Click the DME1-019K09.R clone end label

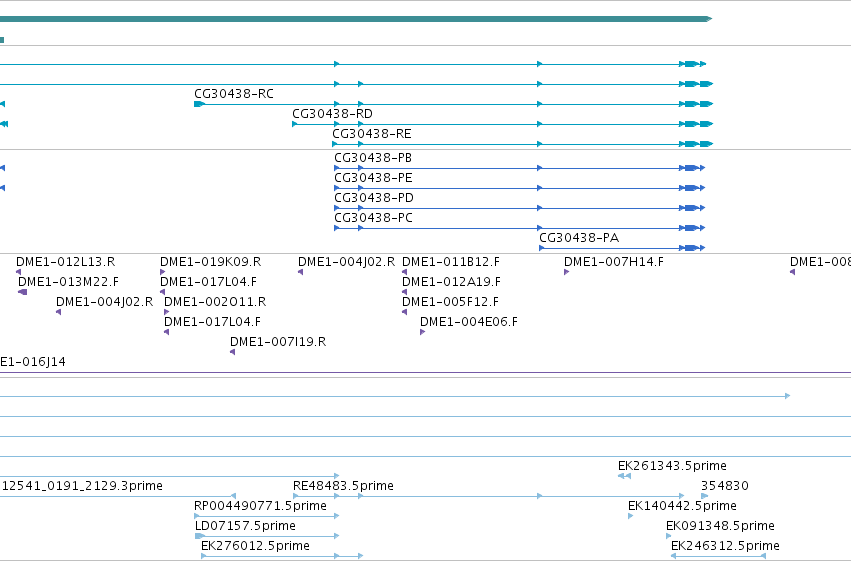211,262
